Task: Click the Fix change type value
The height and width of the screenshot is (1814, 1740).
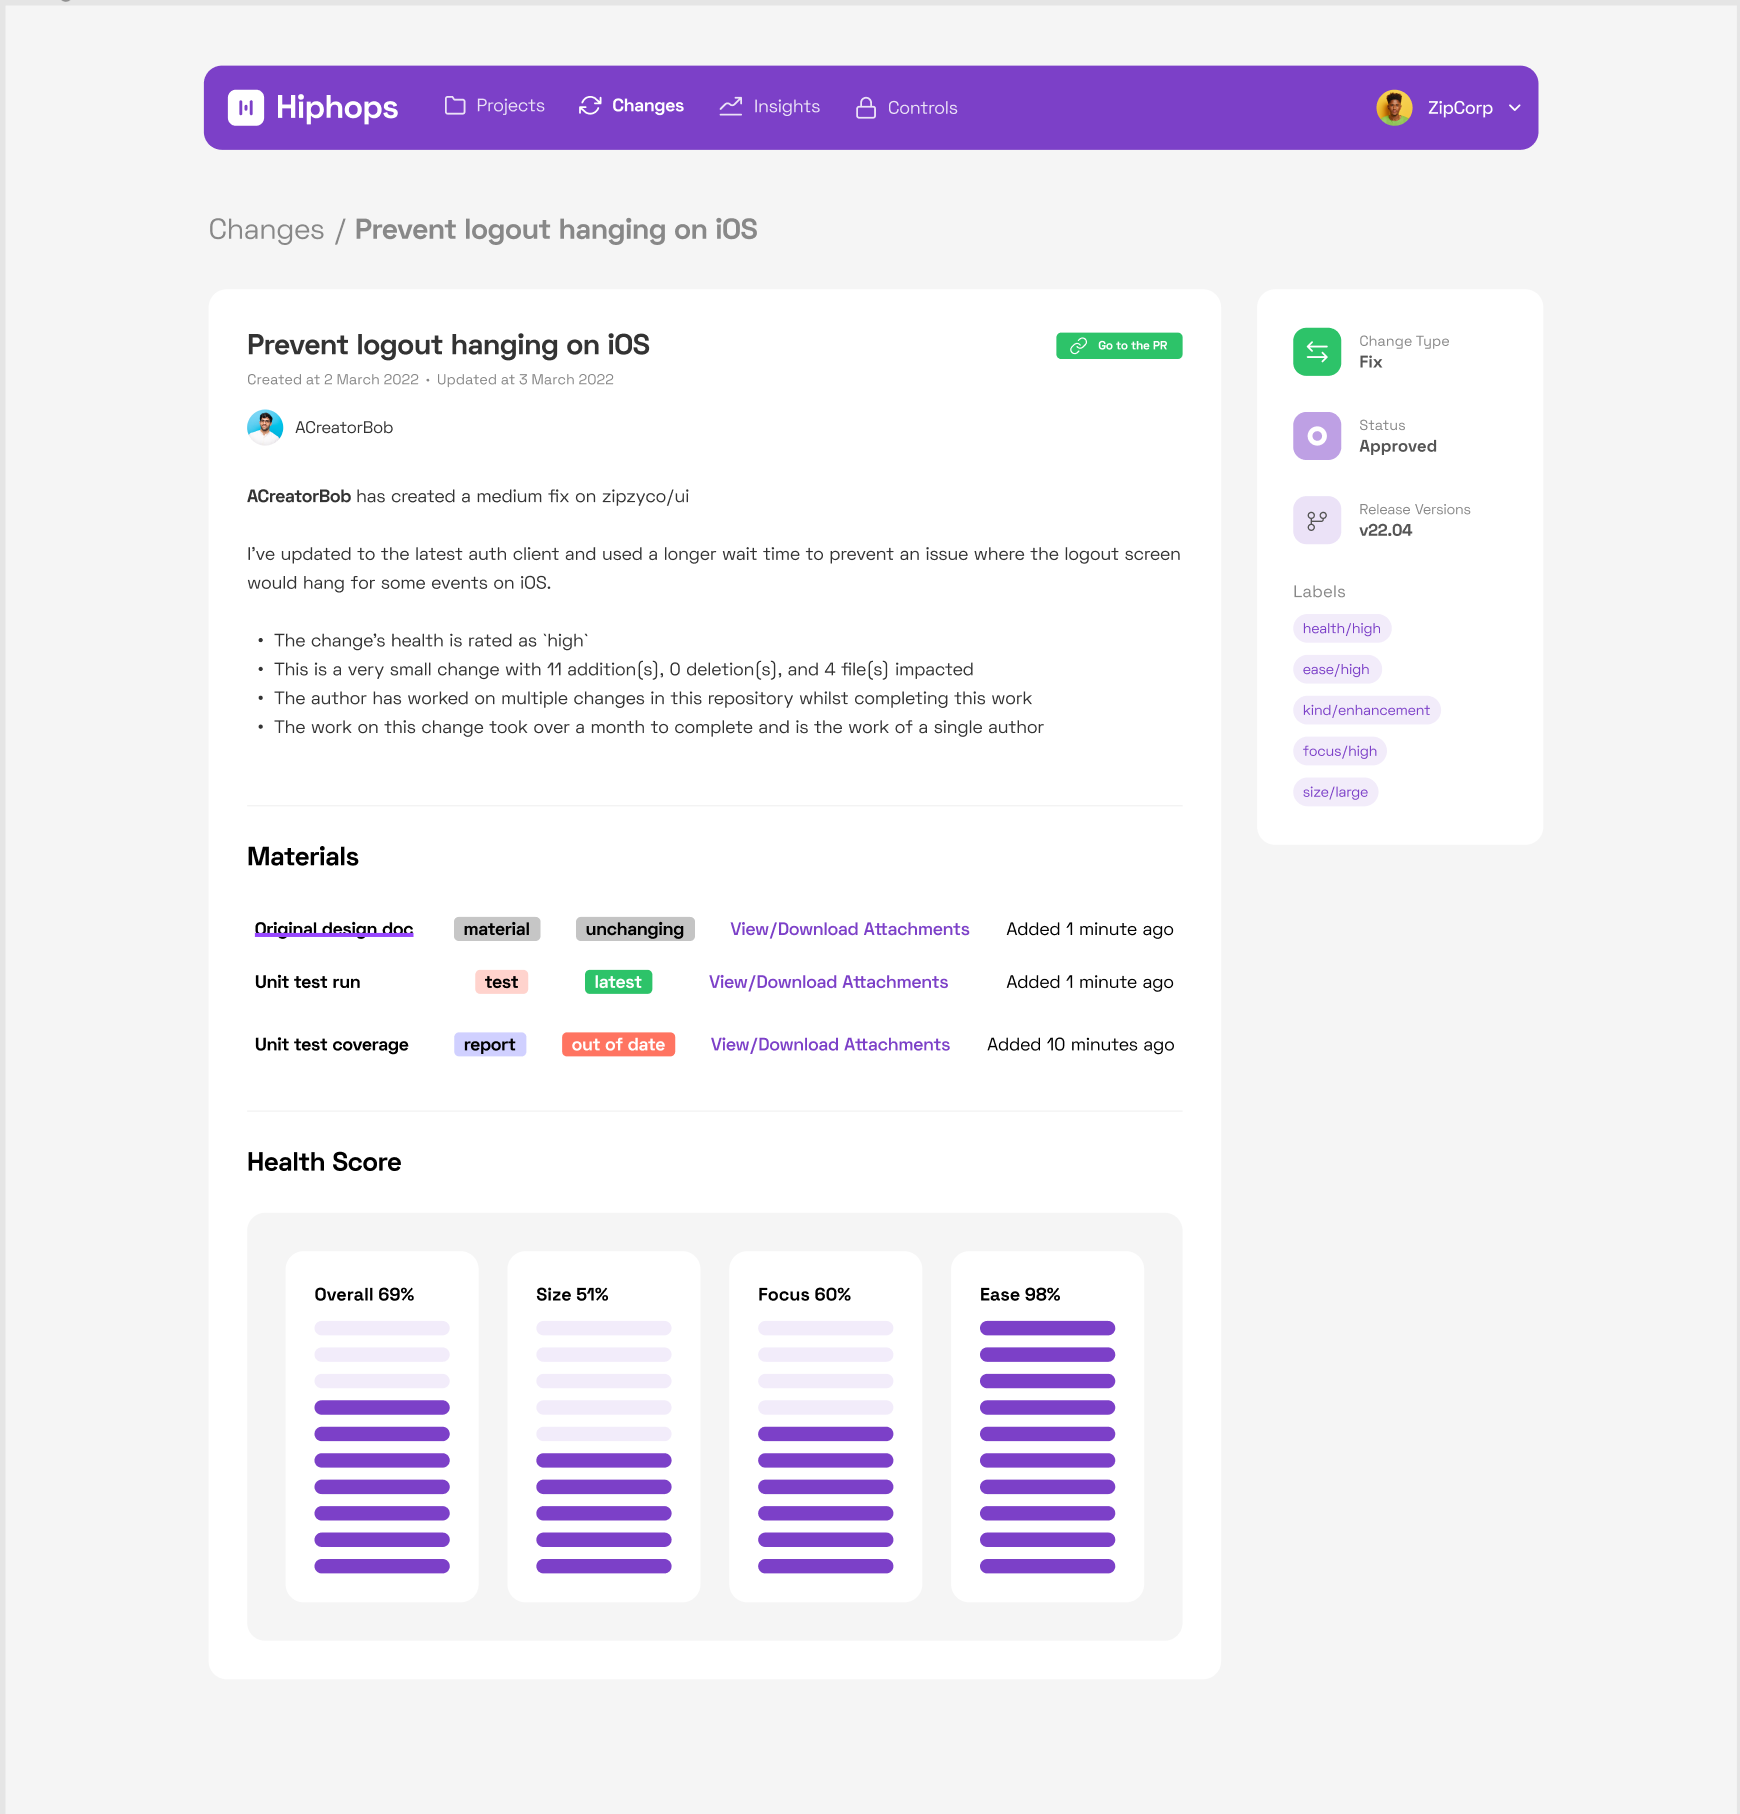Action: tap(1370, 362)
